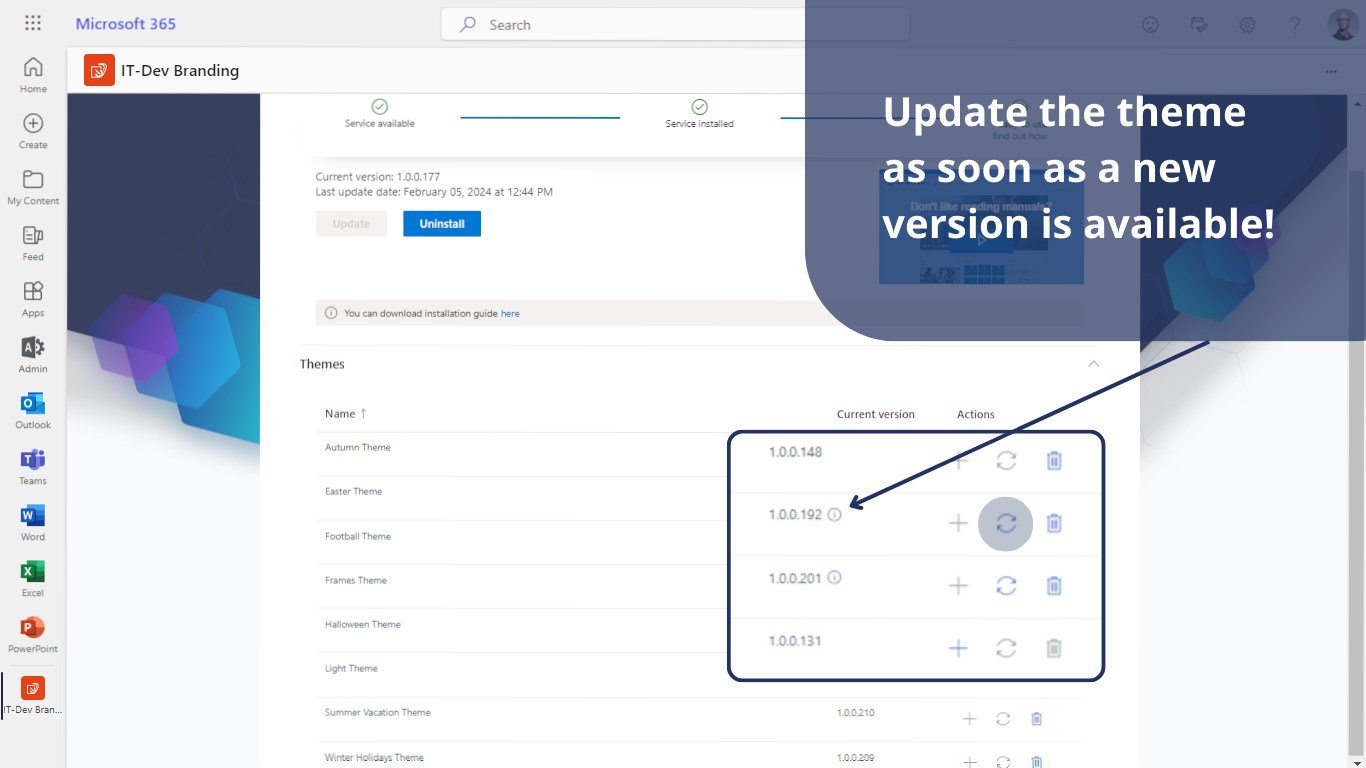Launch Outlook from the sidebar
This screenshot has width=1366, height=768.
click(x=33, y=411)
